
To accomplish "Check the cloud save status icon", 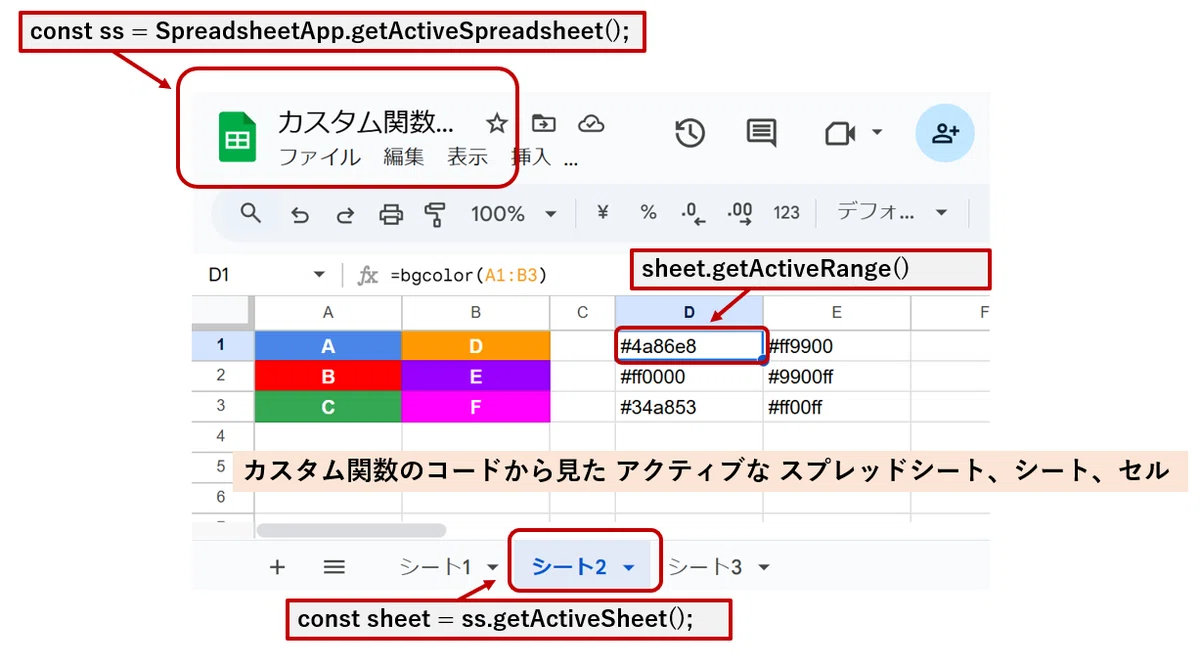I will click(x=591, y=124).
